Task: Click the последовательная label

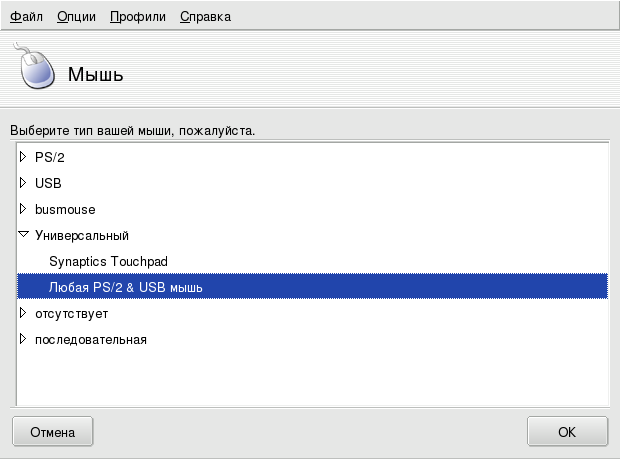Action: 91,339
